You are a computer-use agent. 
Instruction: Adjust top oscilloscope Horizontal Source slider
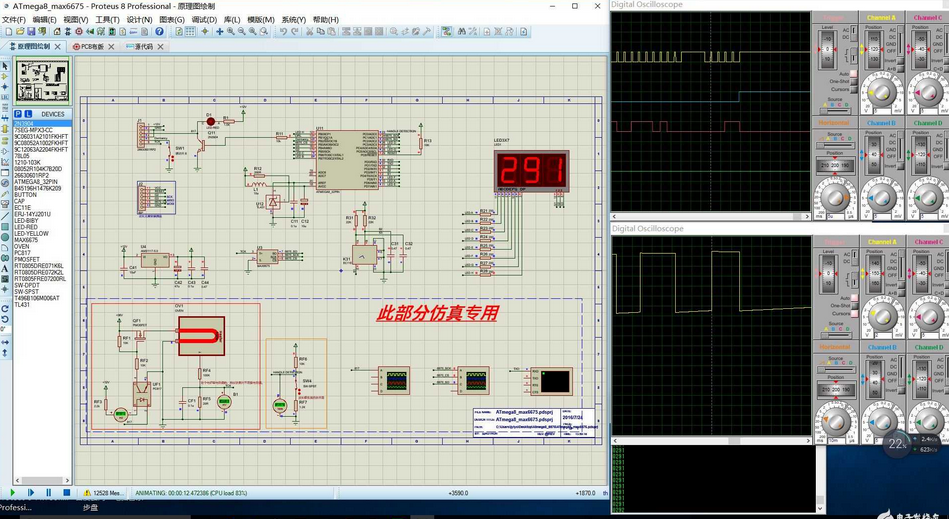coord(836,145)
